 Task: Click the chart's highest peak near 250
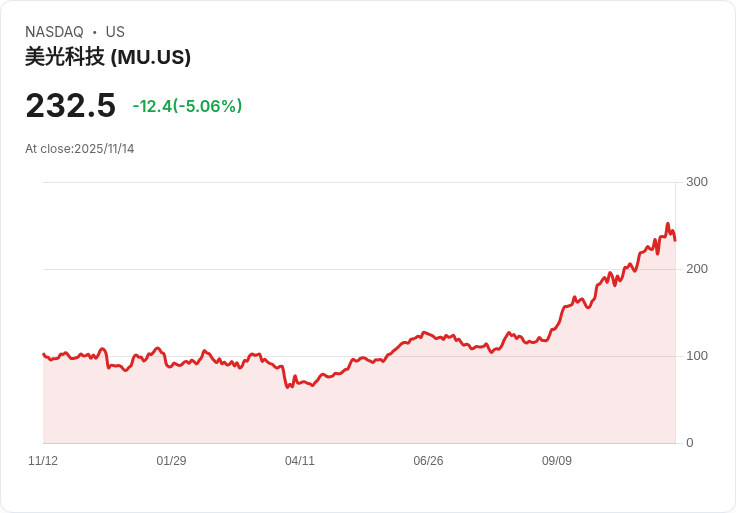[x=668, y=224]
